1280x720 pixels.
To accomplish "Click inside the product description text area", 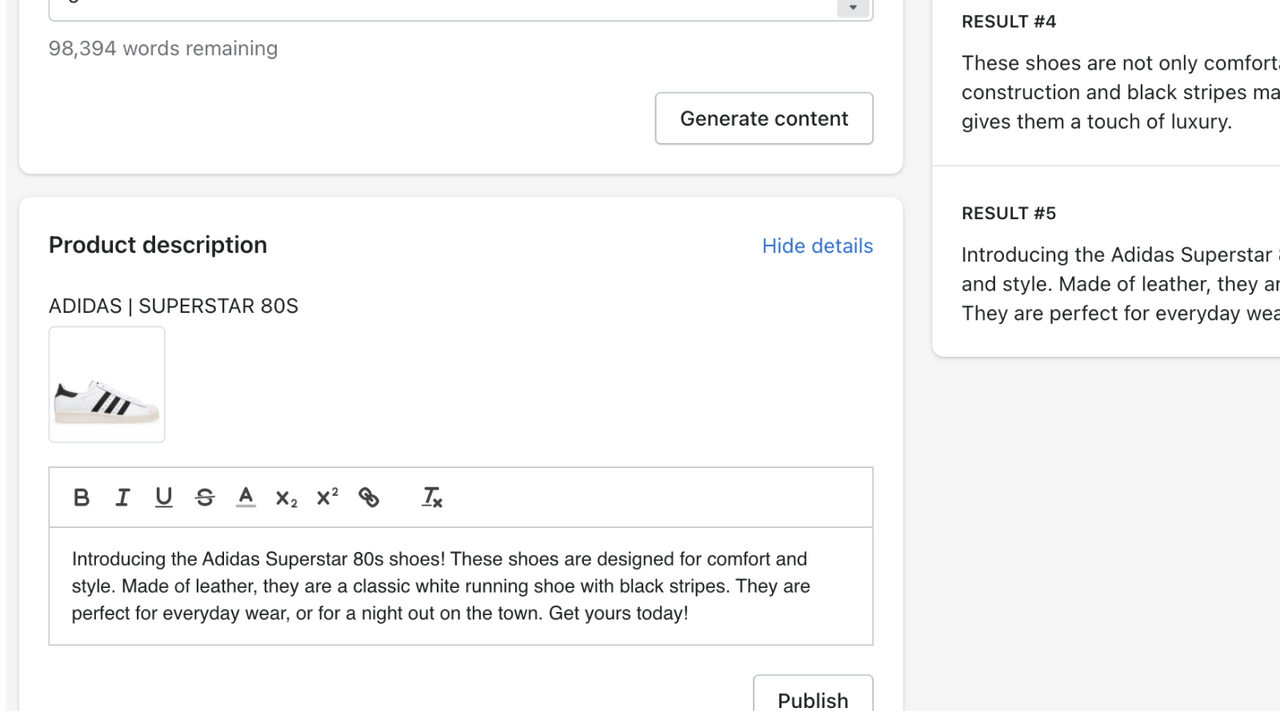I will pos(461,586).
